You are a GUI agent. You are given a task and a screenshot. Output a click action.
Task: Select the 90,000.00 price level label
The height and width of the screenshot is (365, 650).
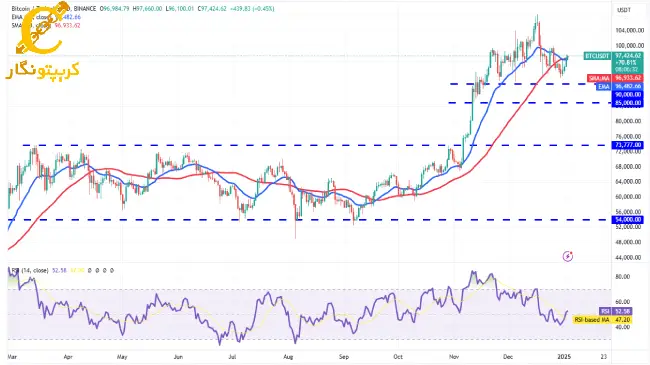pyautogui.click(x=628, y=95)
